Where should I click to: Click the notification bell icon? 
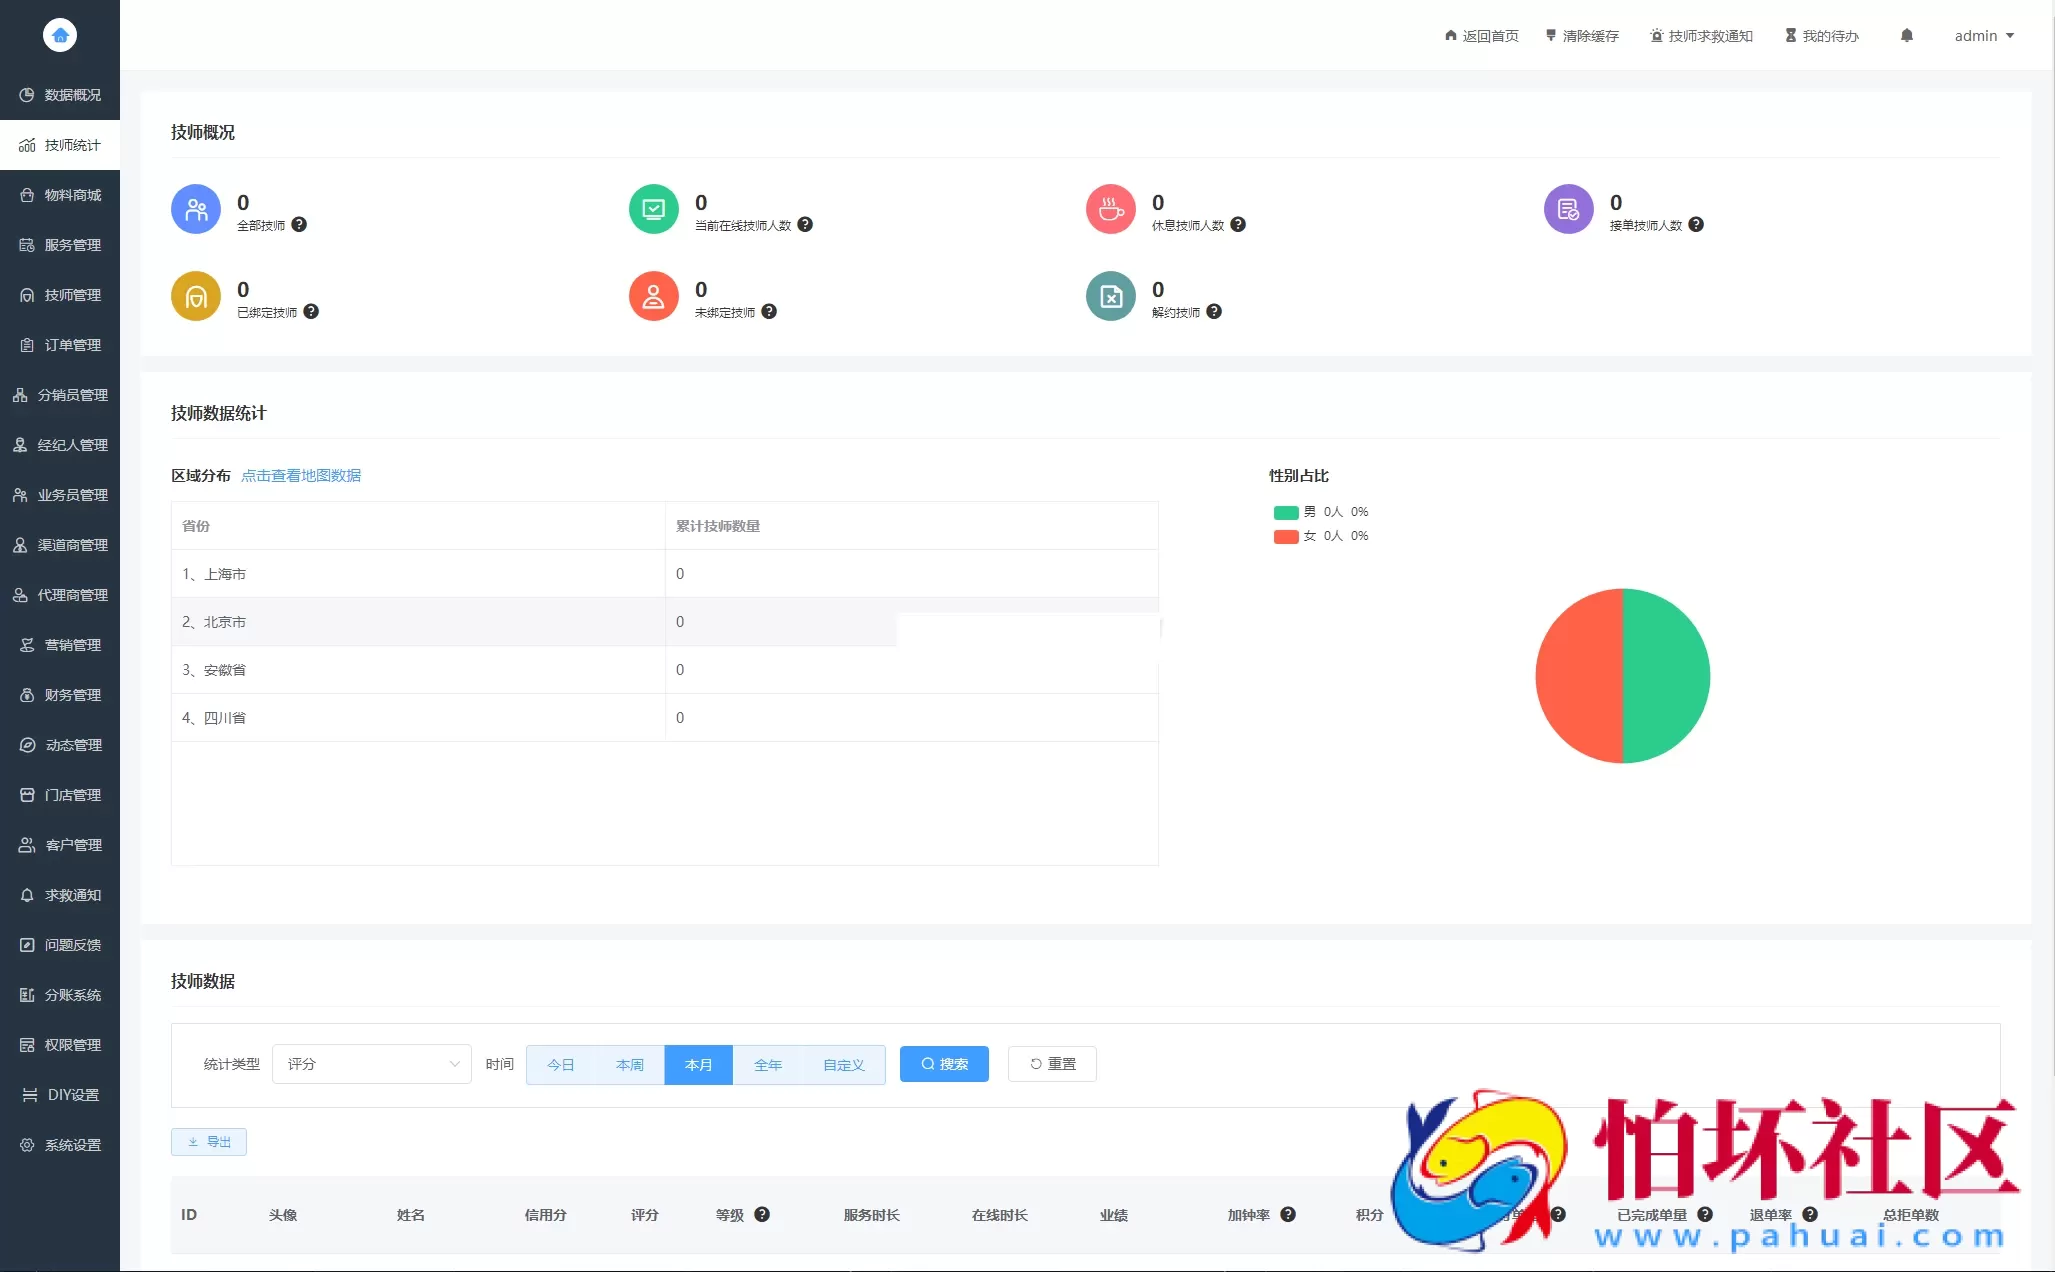point(1906,36)
